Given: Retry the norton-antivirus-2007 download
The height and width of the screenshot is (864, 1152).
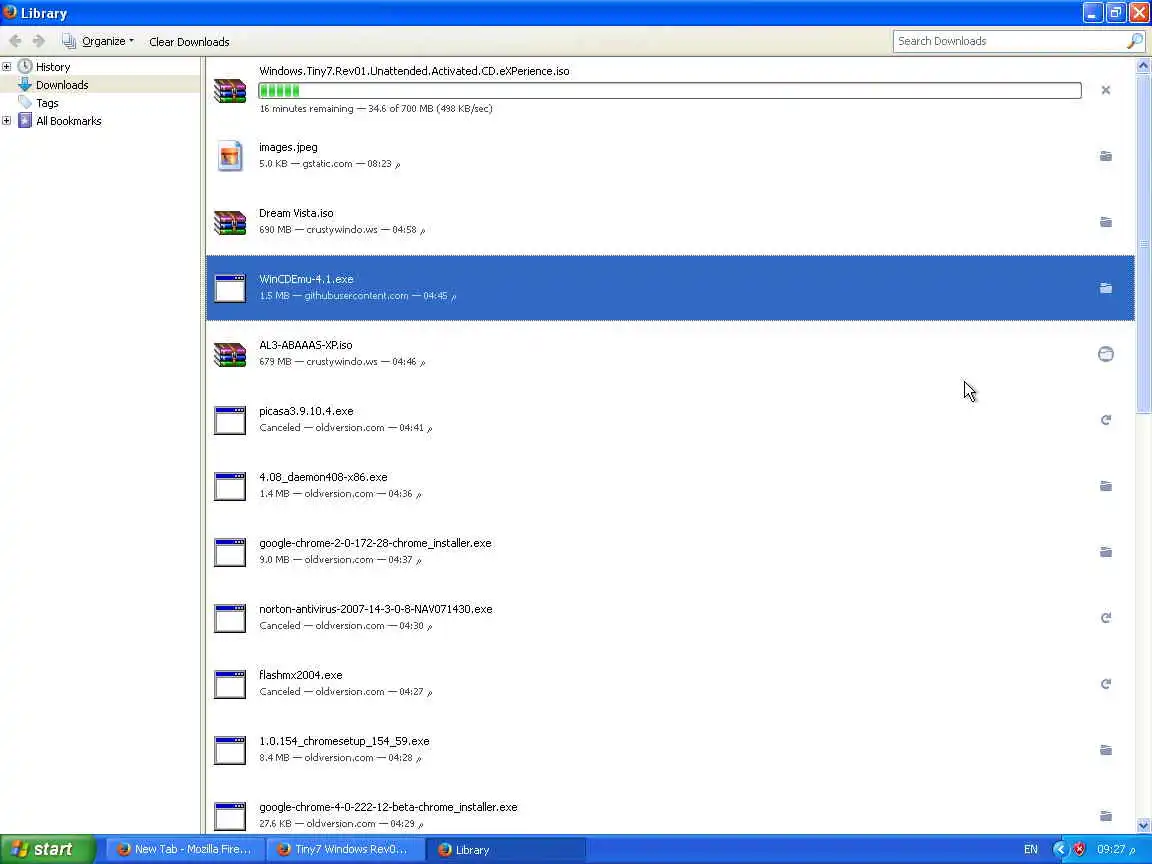Looking at the screenshot, I should [1105, 618].
